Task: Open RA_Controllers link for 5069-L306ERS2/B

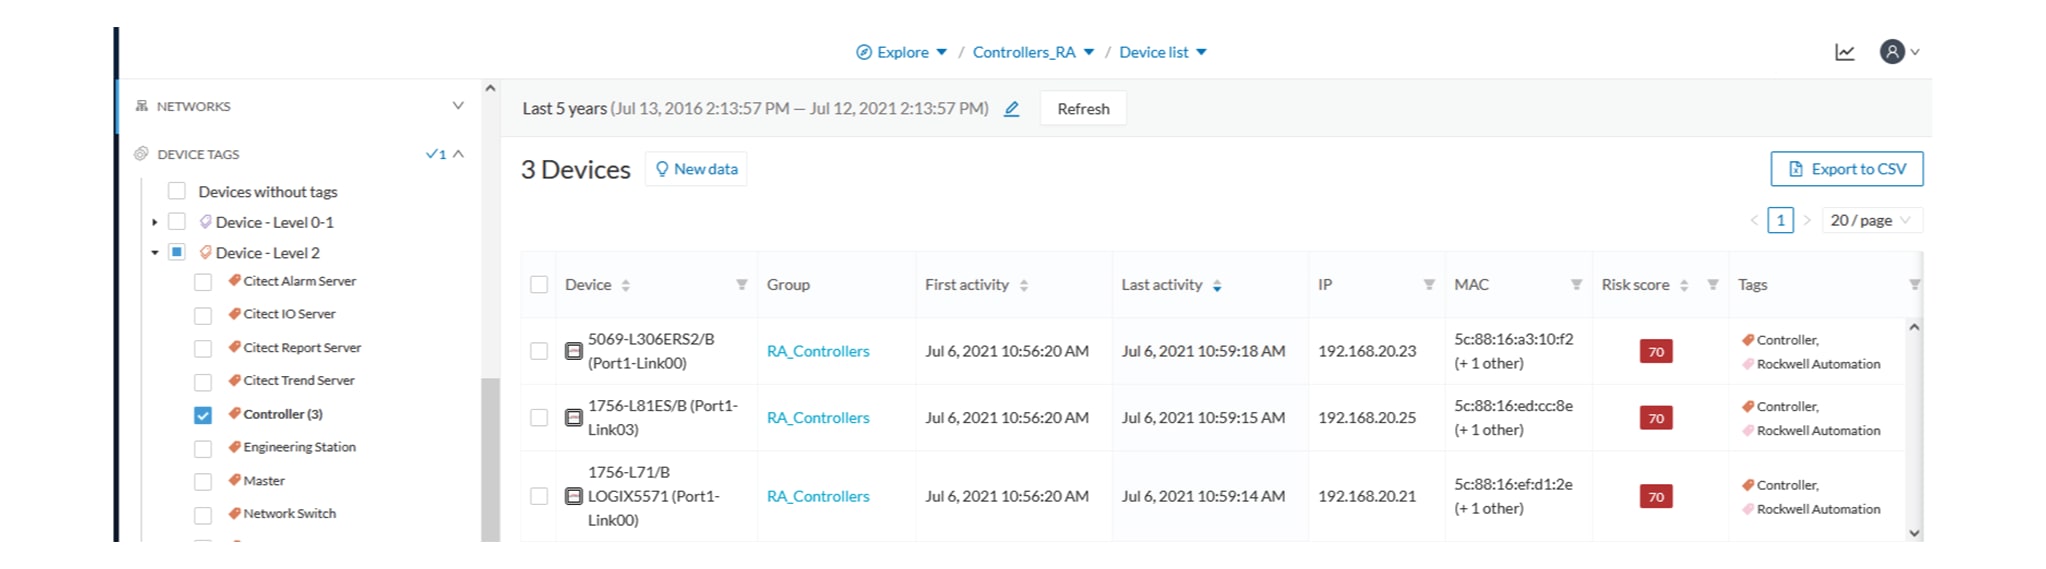Action: coord(818,351)
